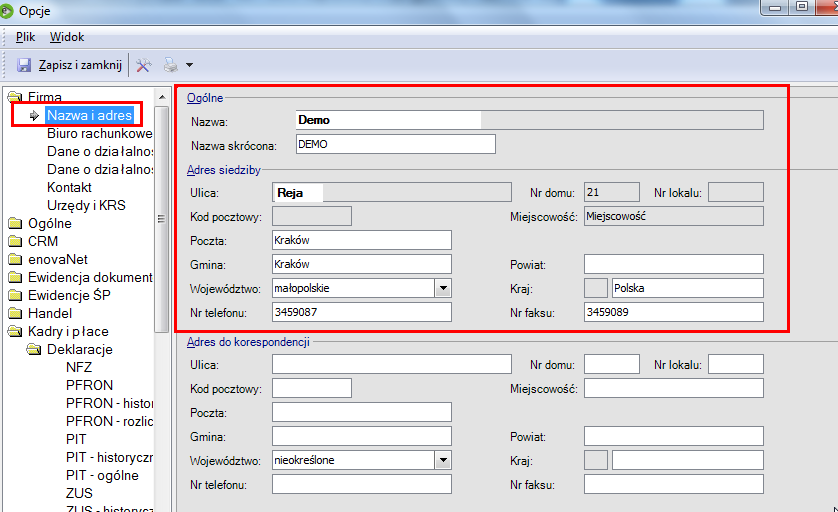The width and height of the screenshot is (838, 512).
Task: Click the save floppy disk icon
Action: coord(24,65)
